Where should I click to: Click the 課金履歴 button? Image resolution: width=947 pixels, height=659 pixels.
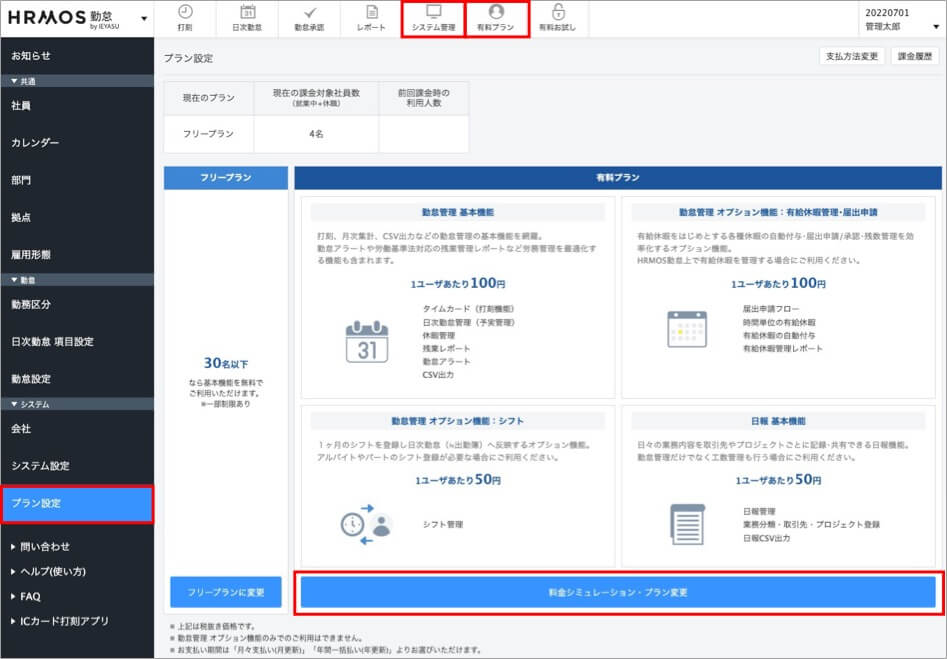pyautogui.click(x=915, y=57)
